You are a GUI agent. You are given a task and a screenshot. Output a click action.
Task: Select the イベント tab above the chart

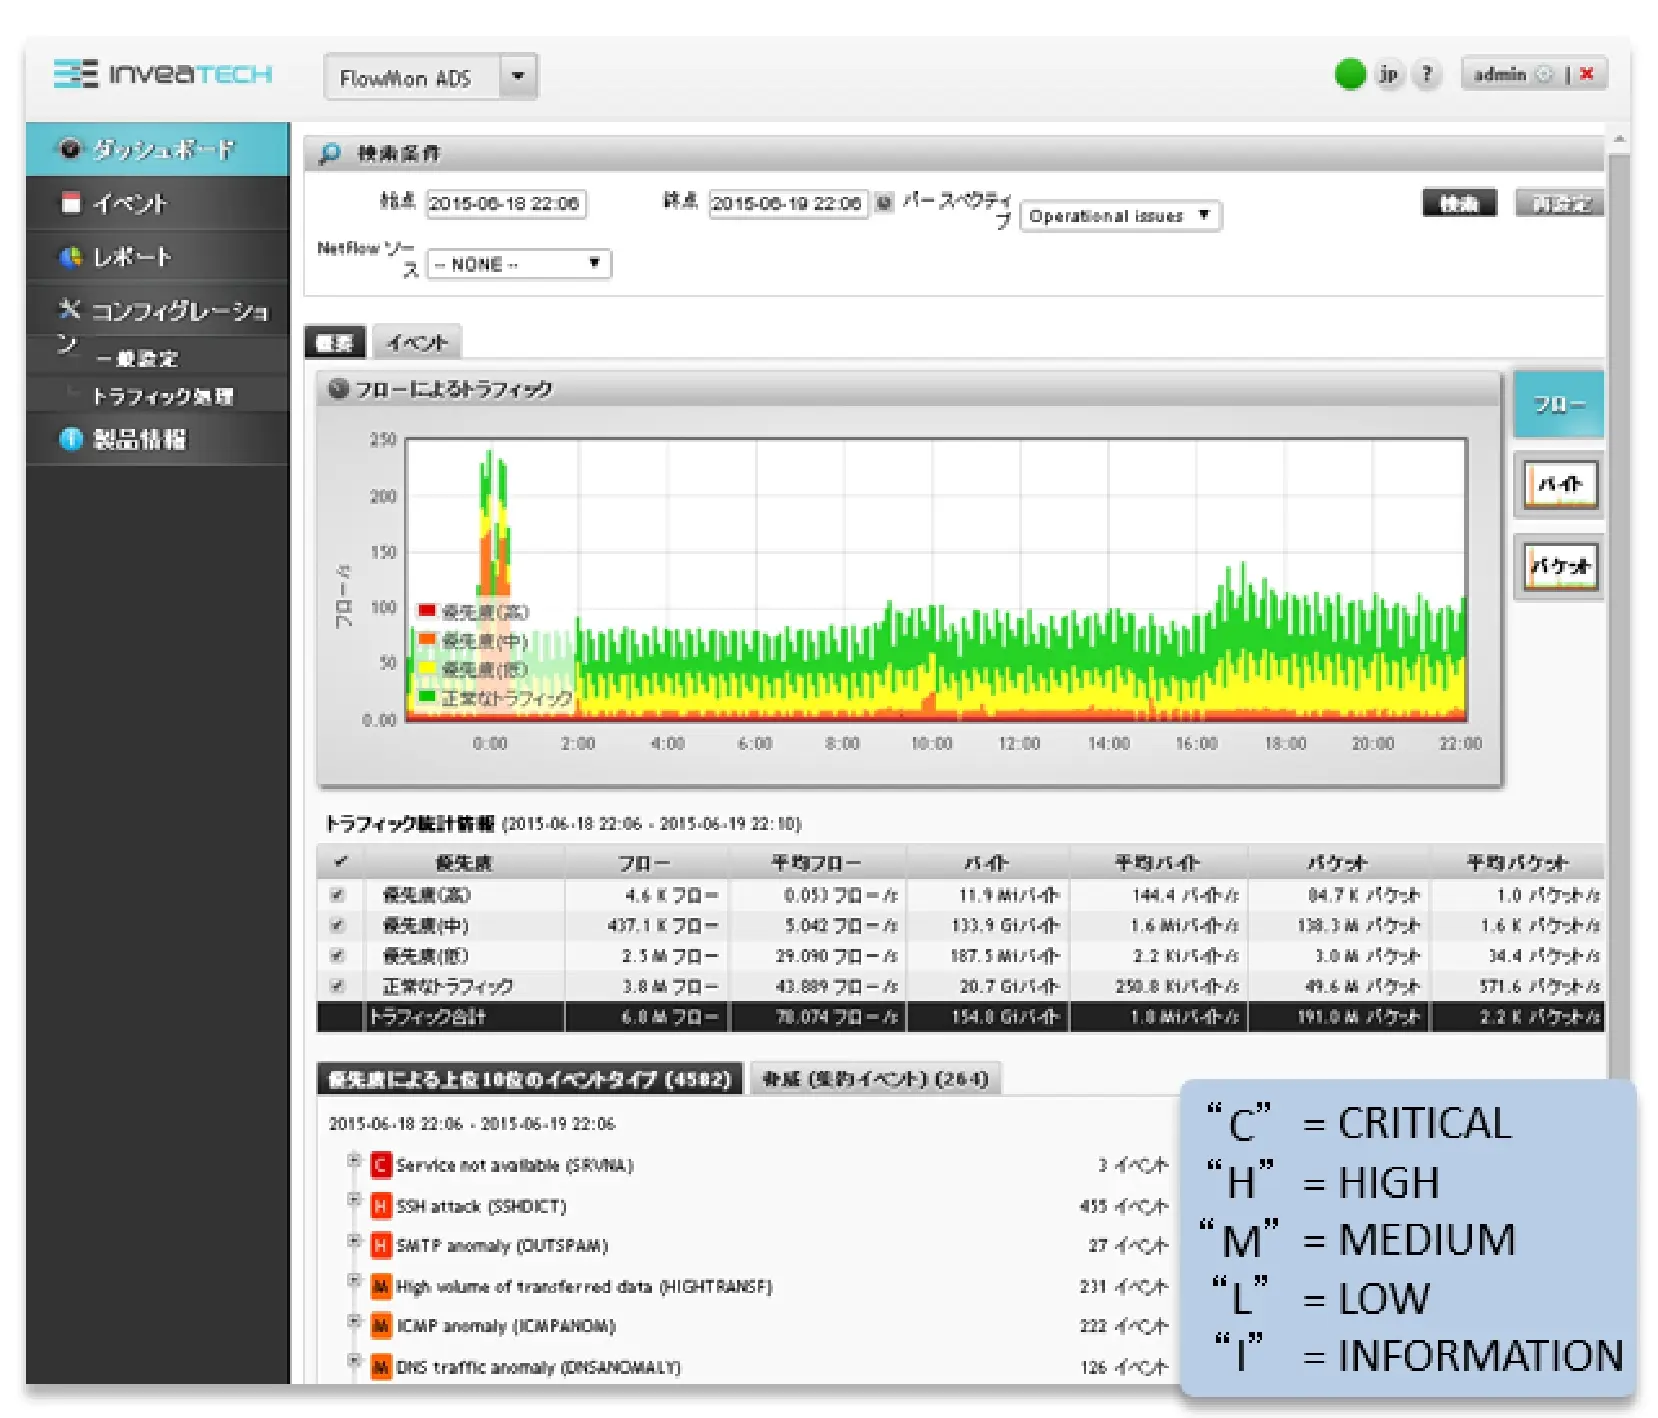coord(417,343)
